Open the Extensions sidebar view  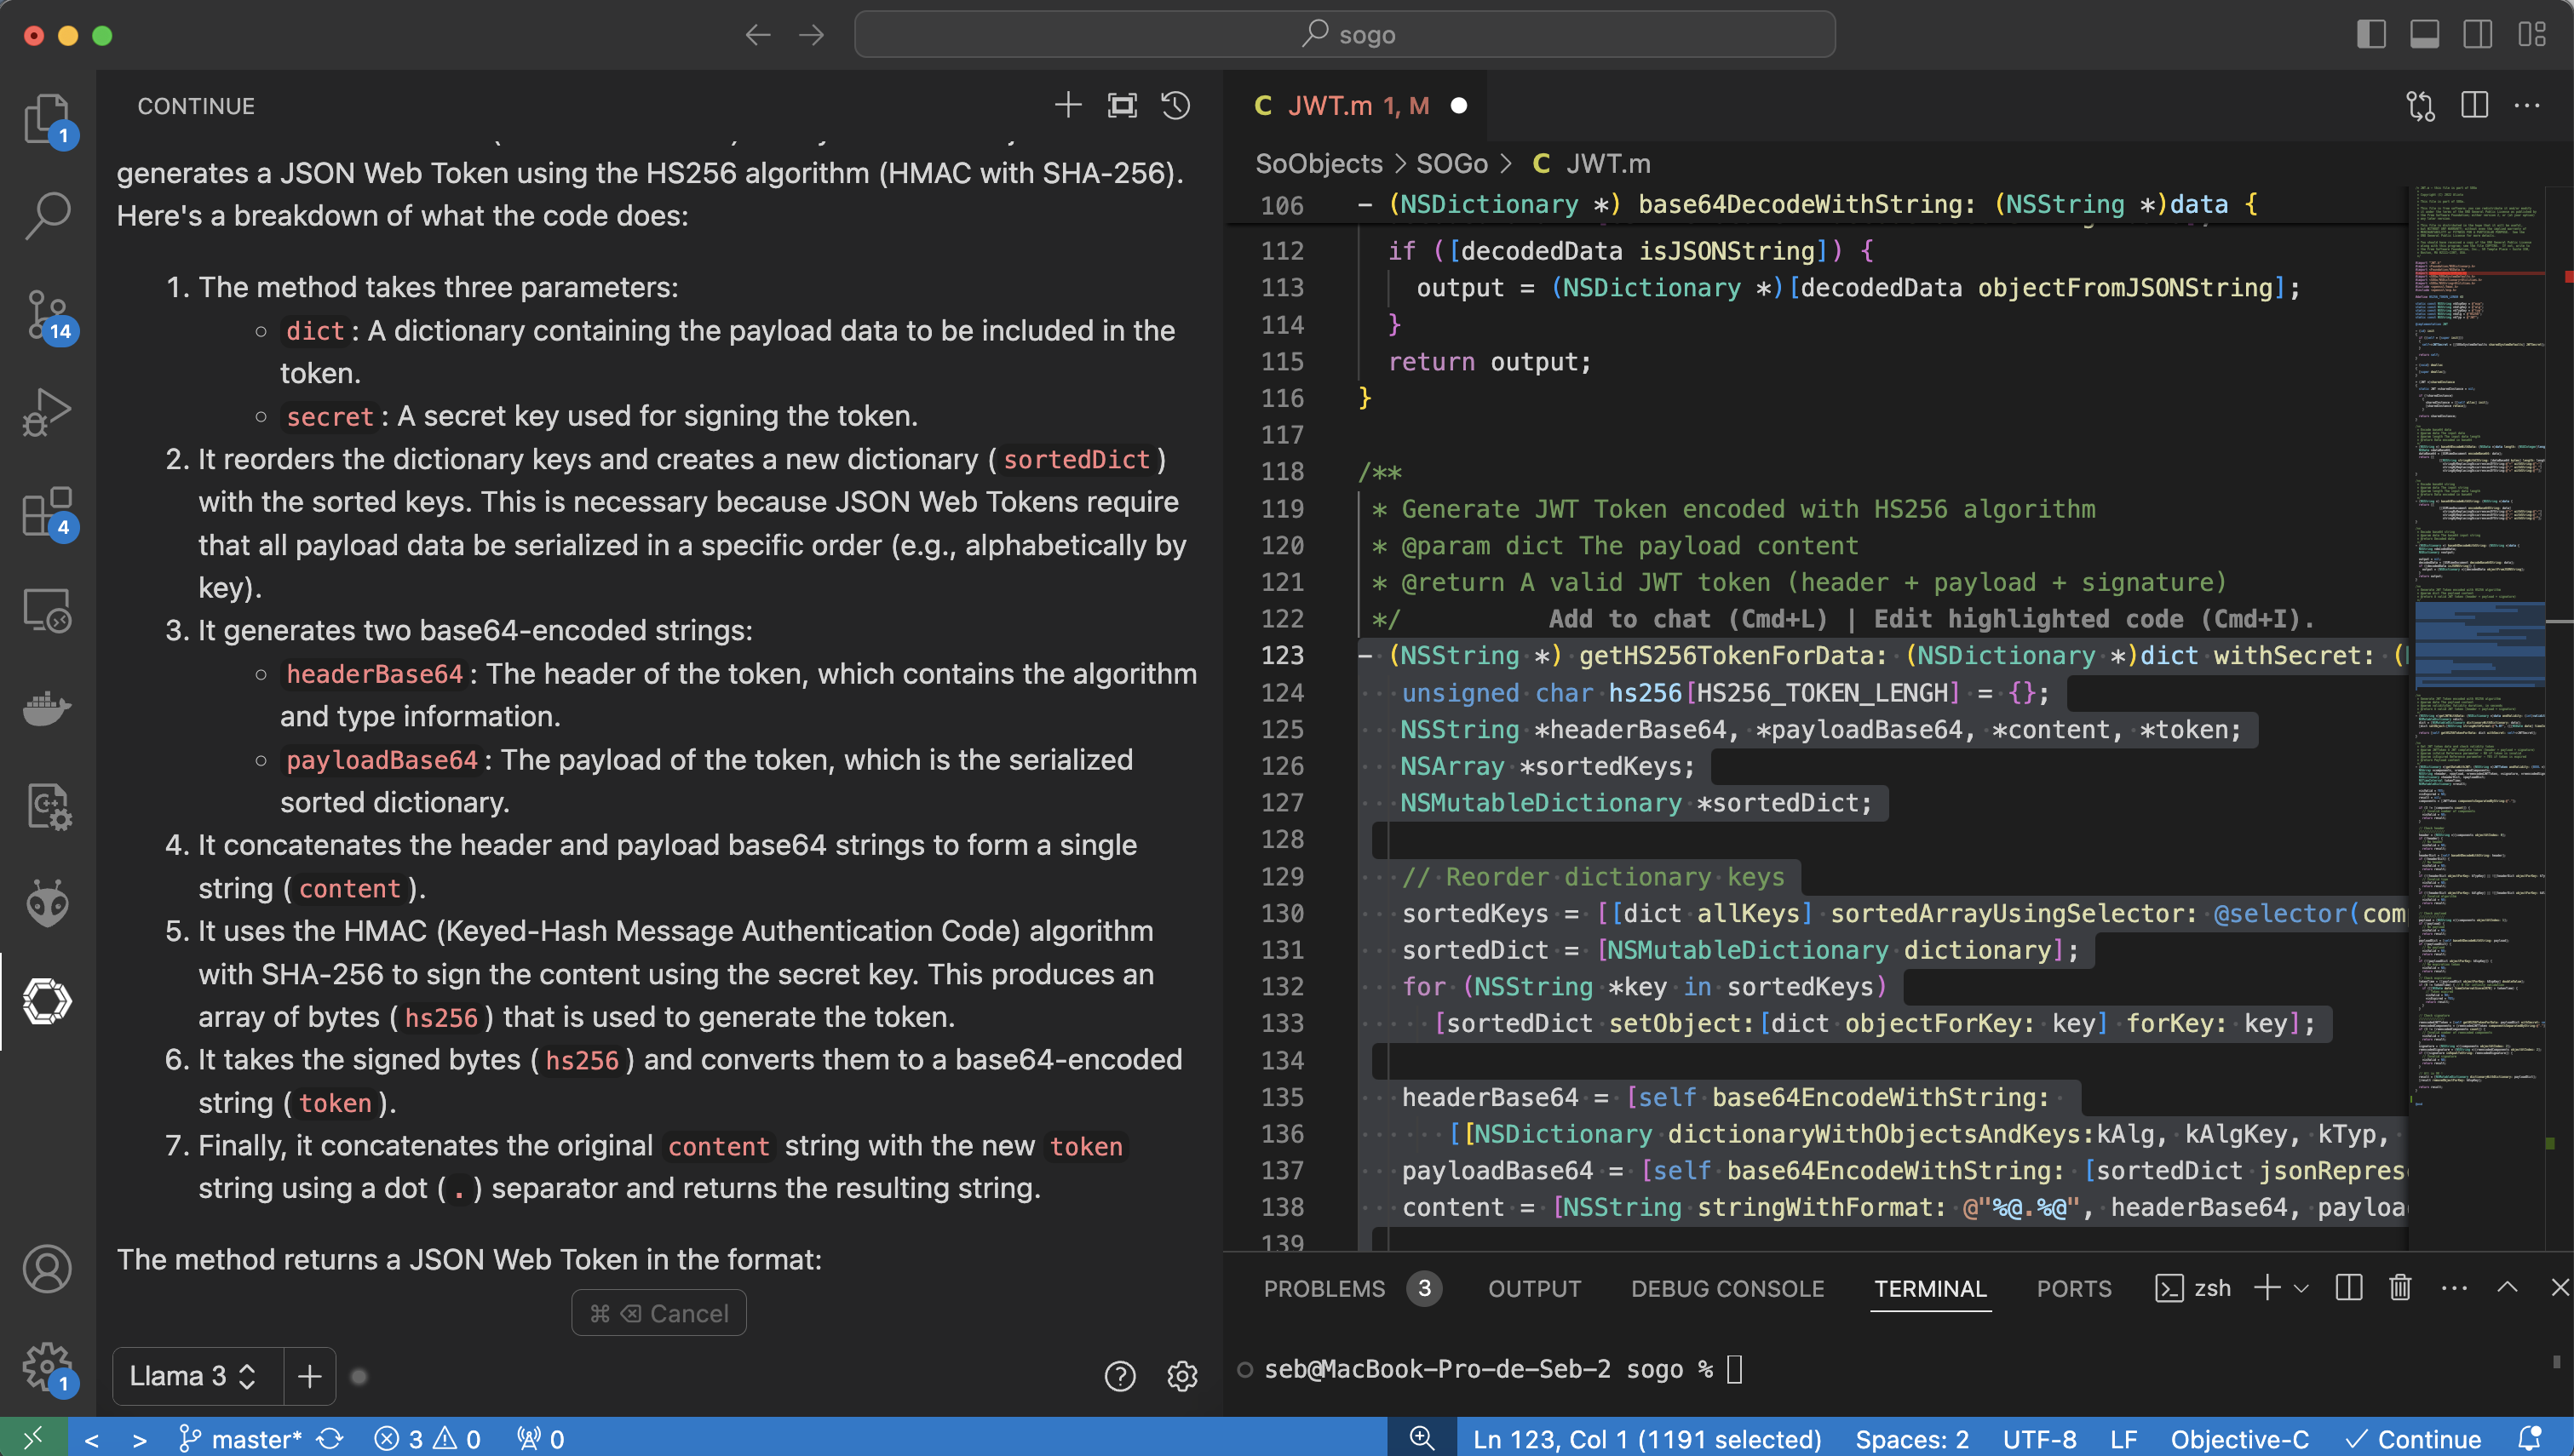[x=47, y=512]
